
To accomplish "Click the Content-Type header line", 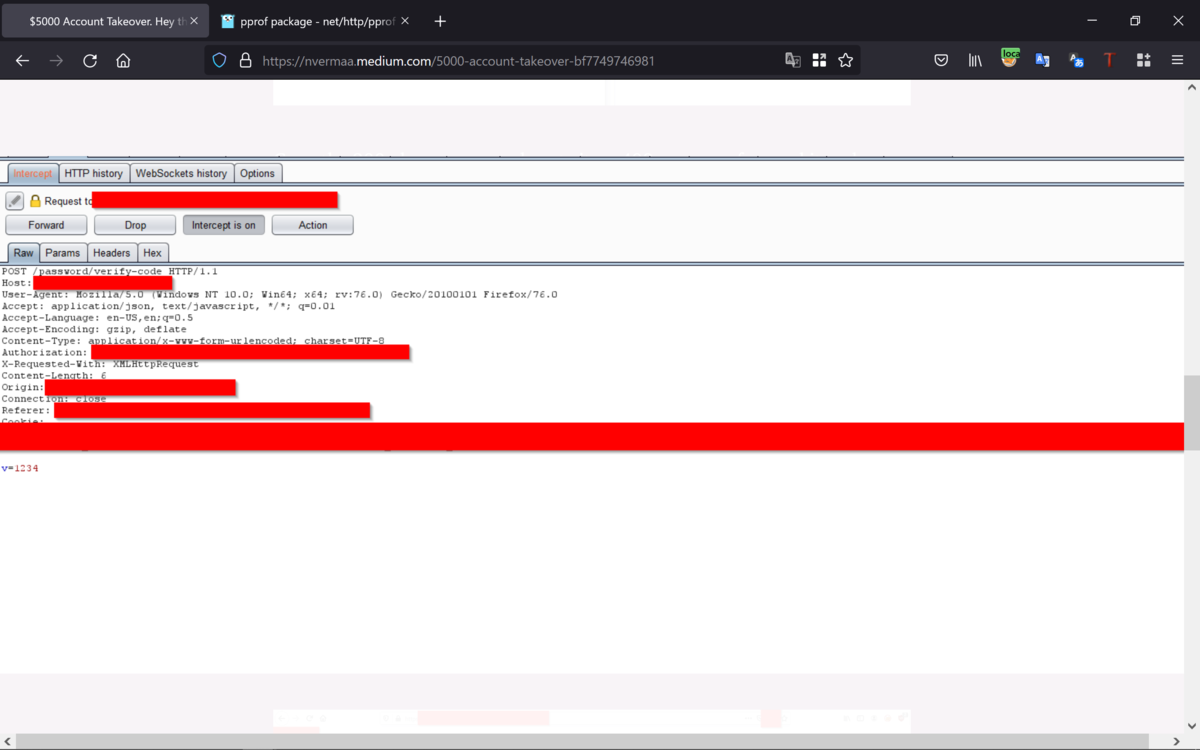I will (x=194, y=341).
